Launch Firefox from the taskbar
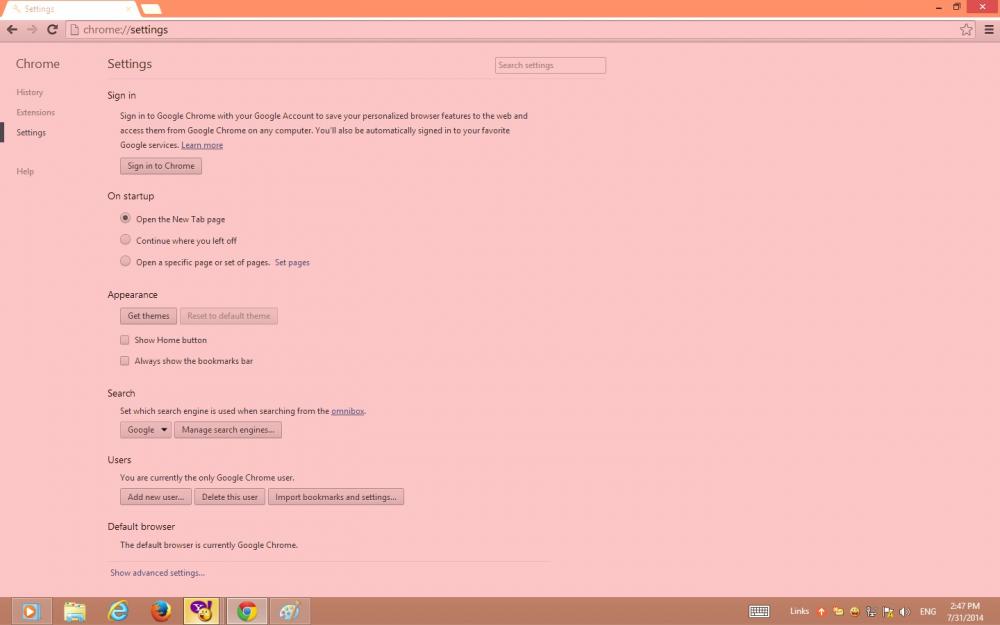 point(161,611)
